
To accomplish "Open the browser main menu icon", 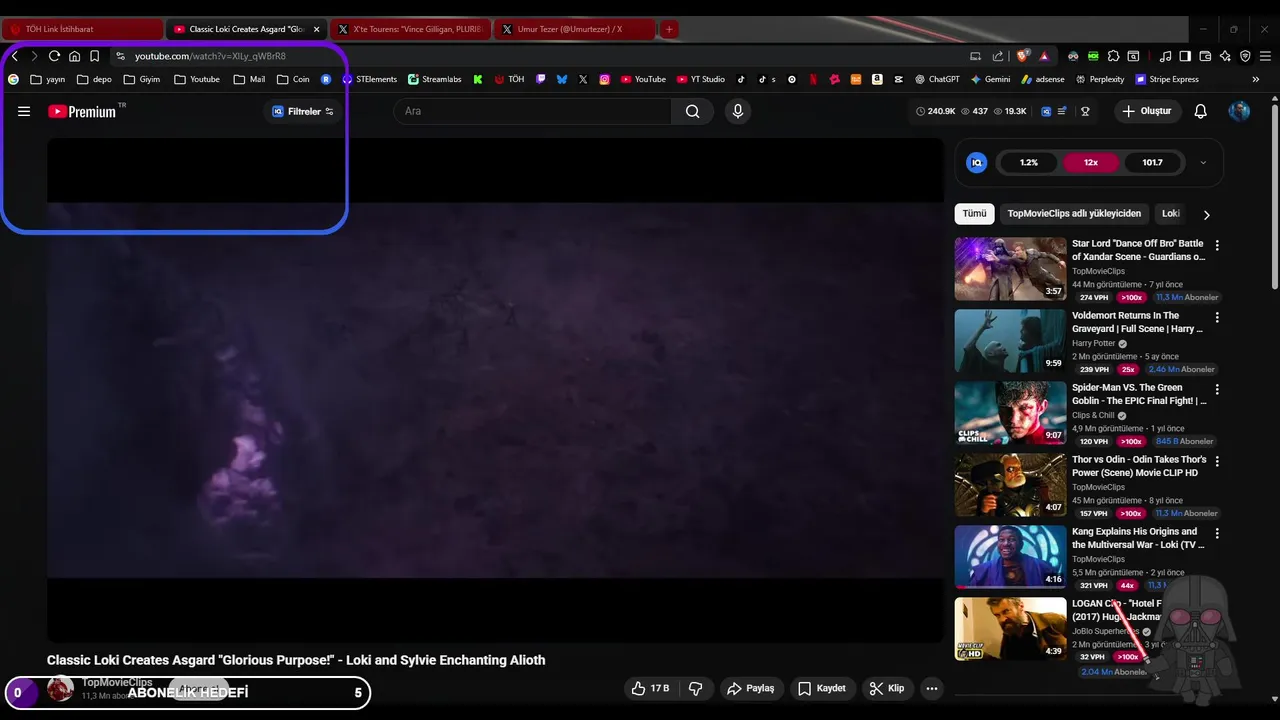I will (1266, 56).
